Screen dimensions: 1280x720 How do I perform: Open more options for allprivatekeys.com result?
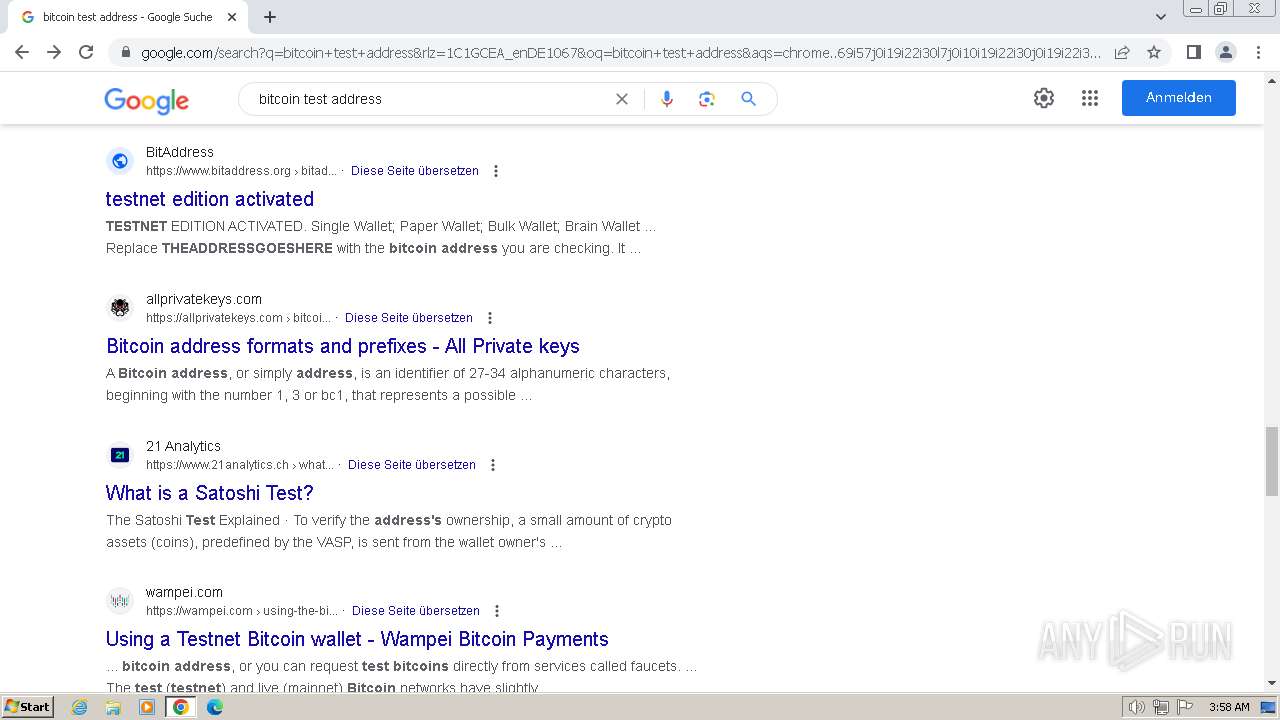click(490, 318)
